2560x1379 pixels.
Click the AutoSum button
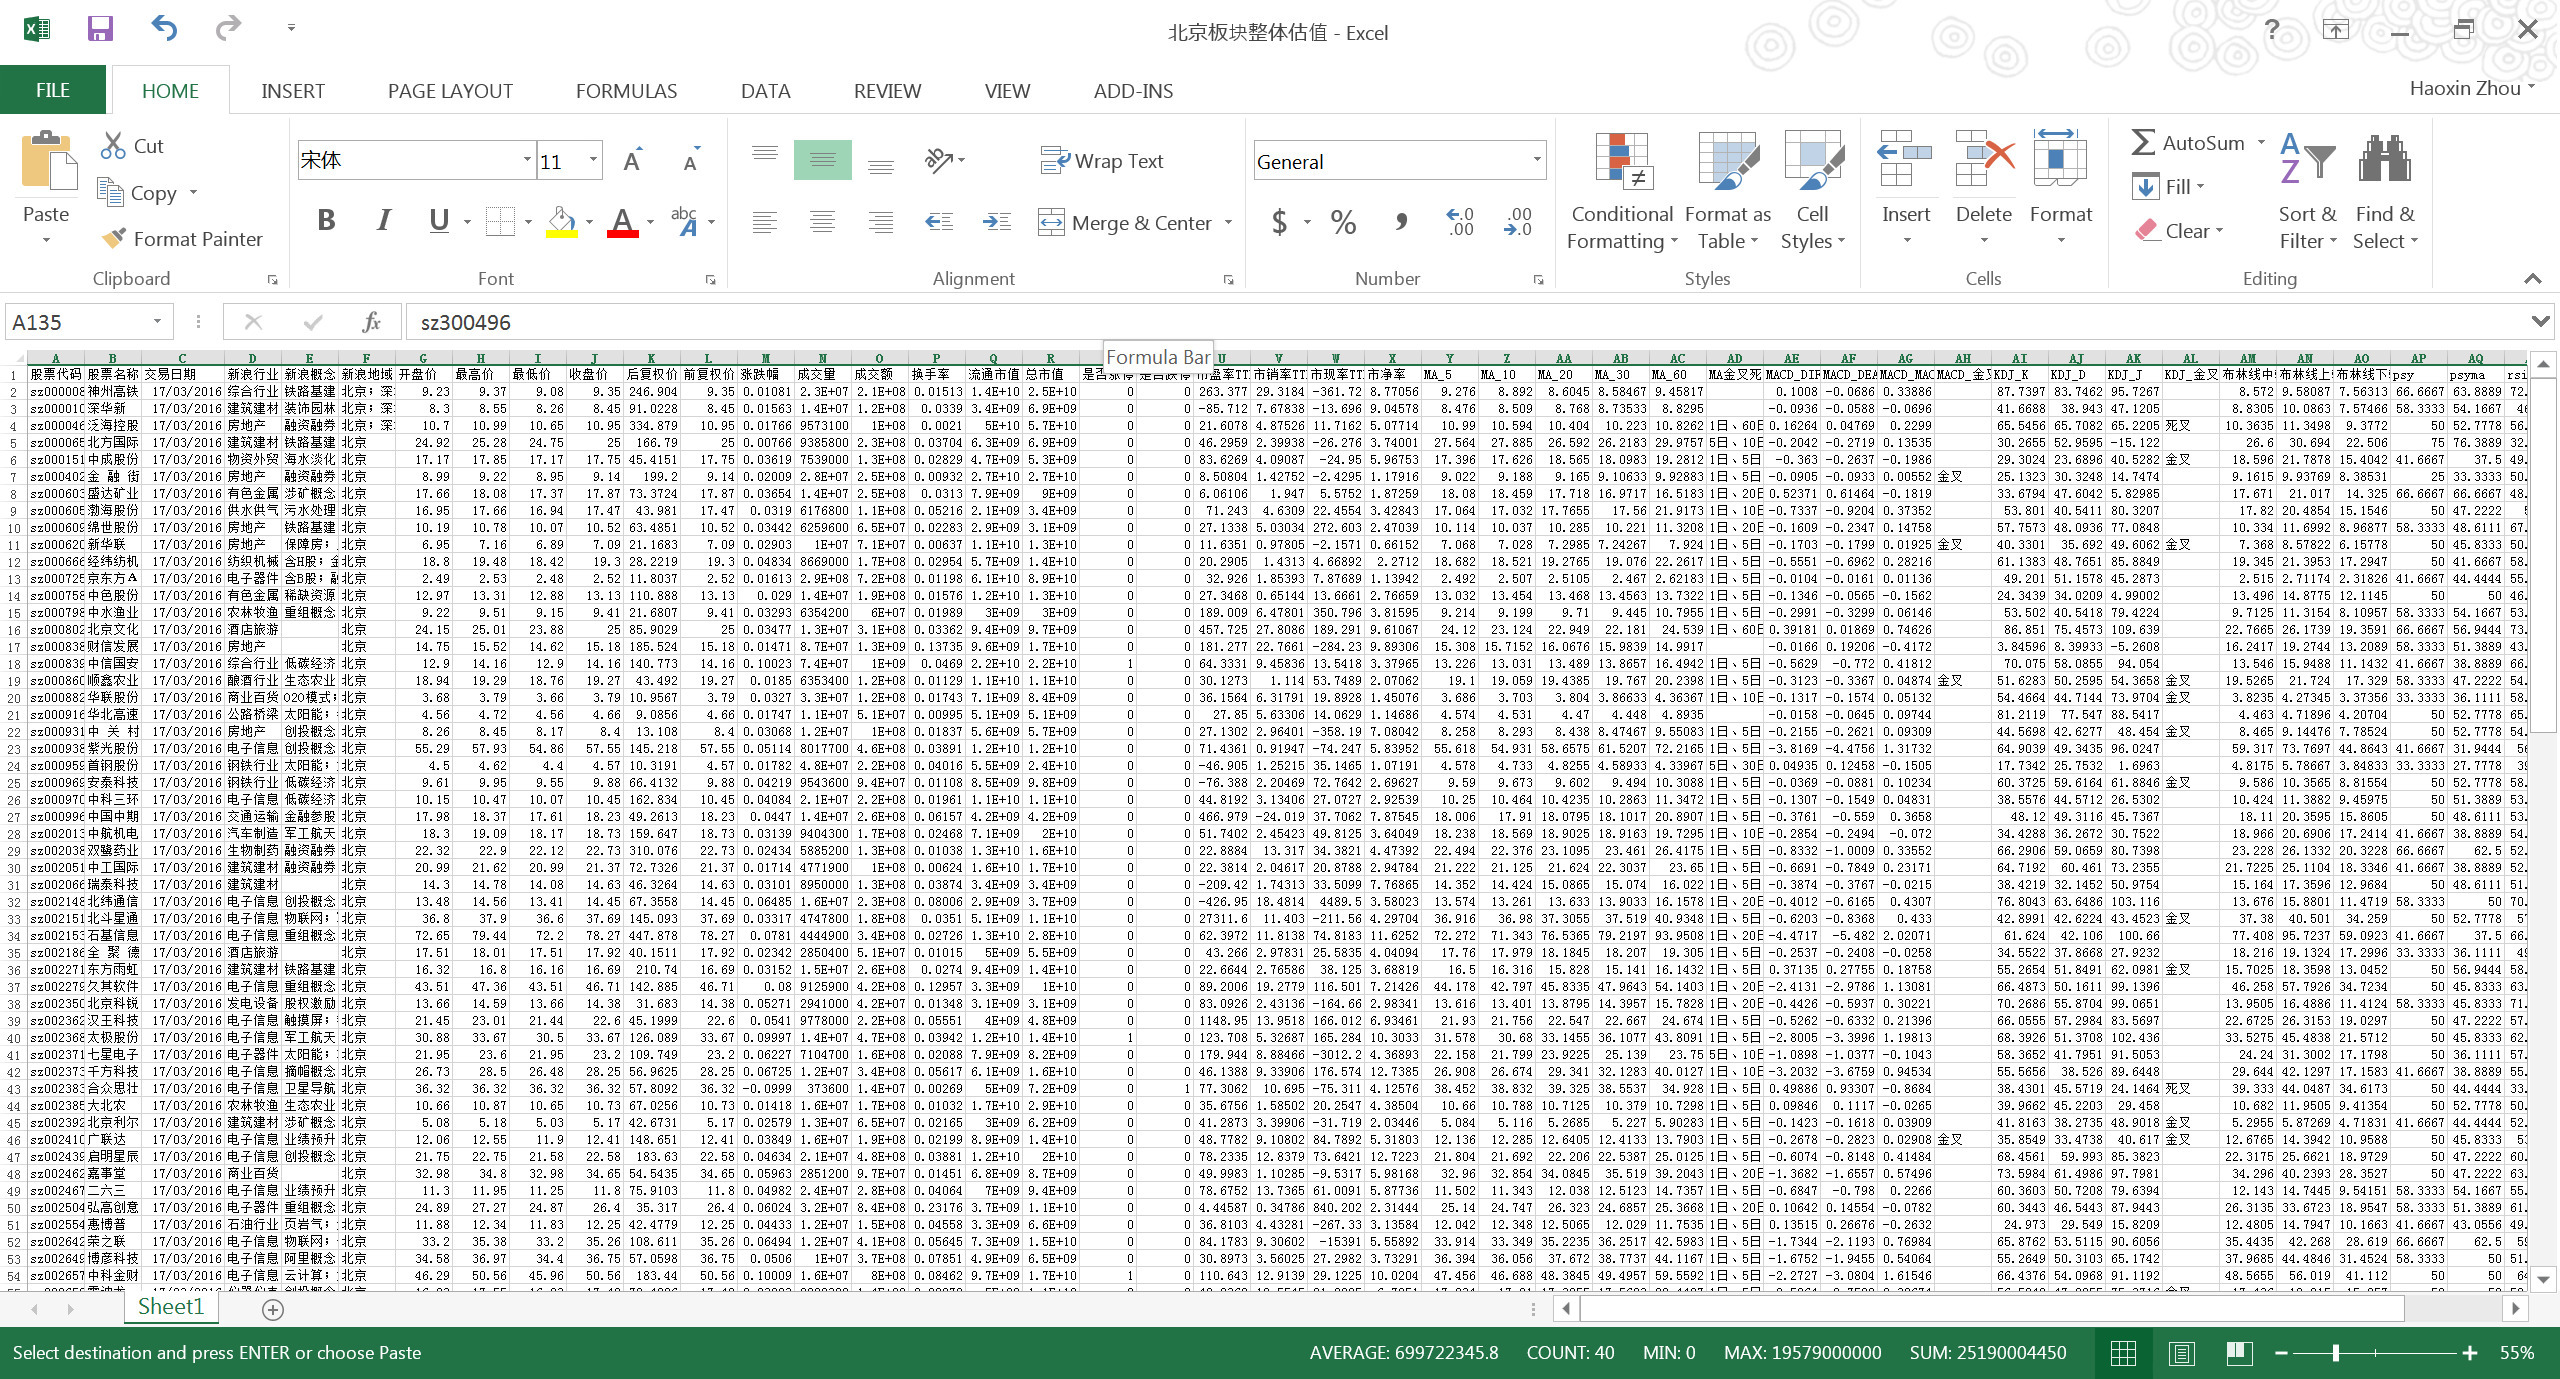click(x=2188, y=143)
